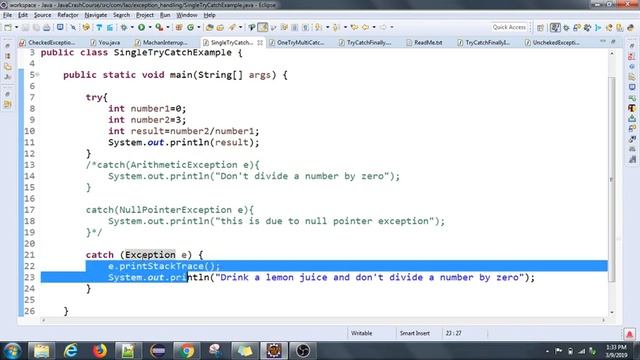Click 'println(result)' on line 11
Screen dimensions: 640x360
(211, 142)
